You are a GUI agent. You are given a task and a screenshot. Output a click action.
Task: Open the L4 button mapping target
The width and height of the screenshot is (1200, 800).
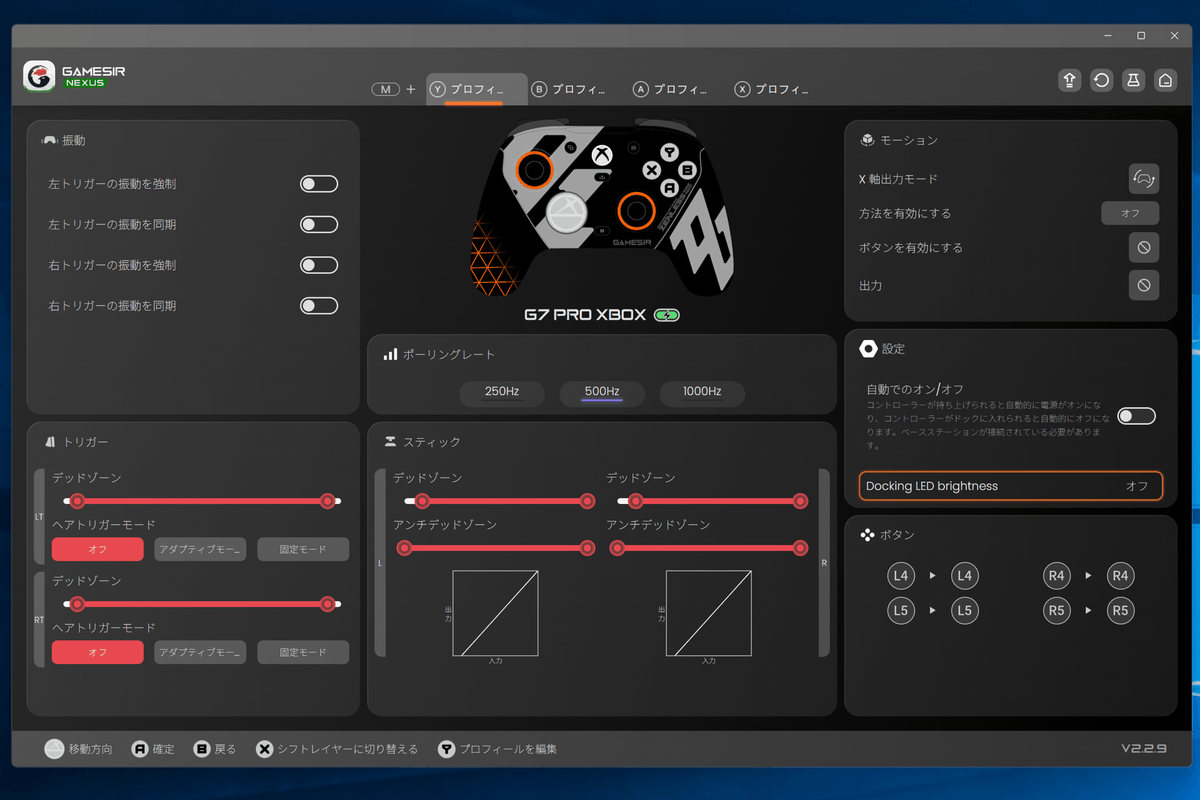pyautogui.click(x=964, y=576)
